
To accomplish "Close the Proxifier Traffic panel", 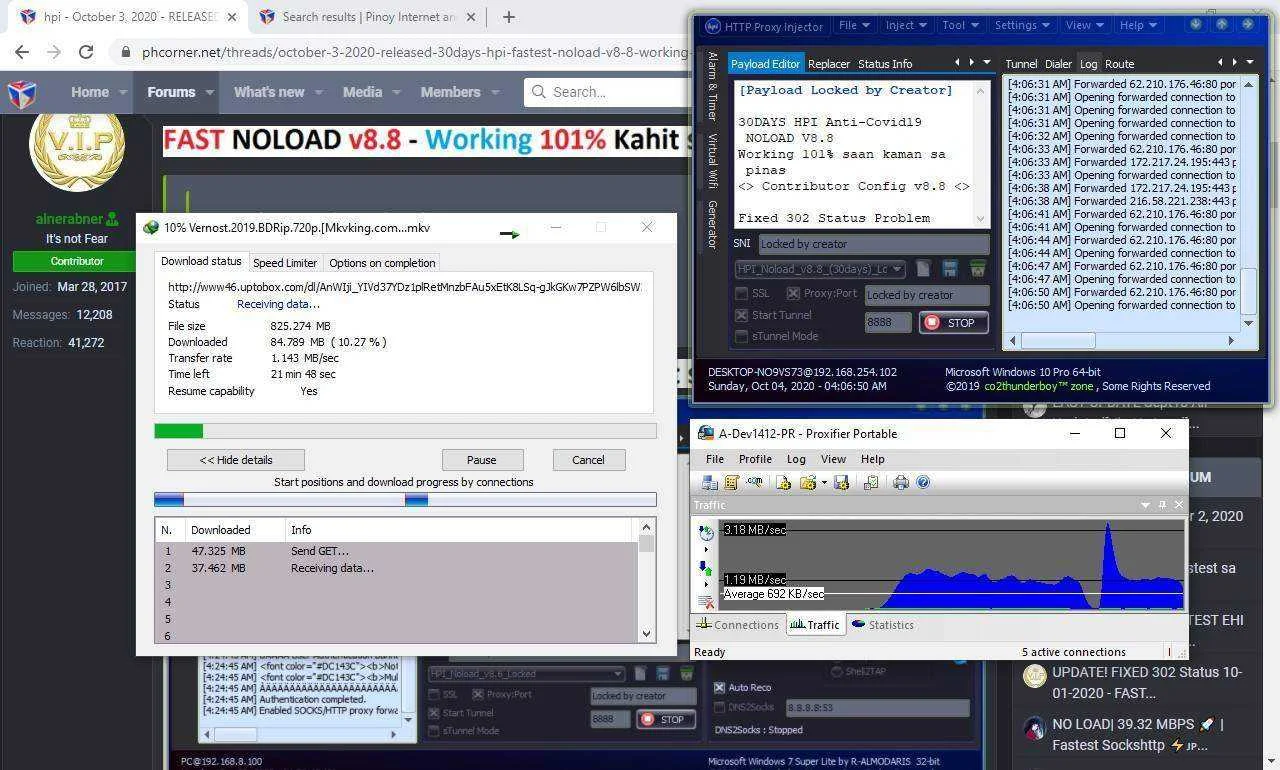I will click(x=1179, y=505).
